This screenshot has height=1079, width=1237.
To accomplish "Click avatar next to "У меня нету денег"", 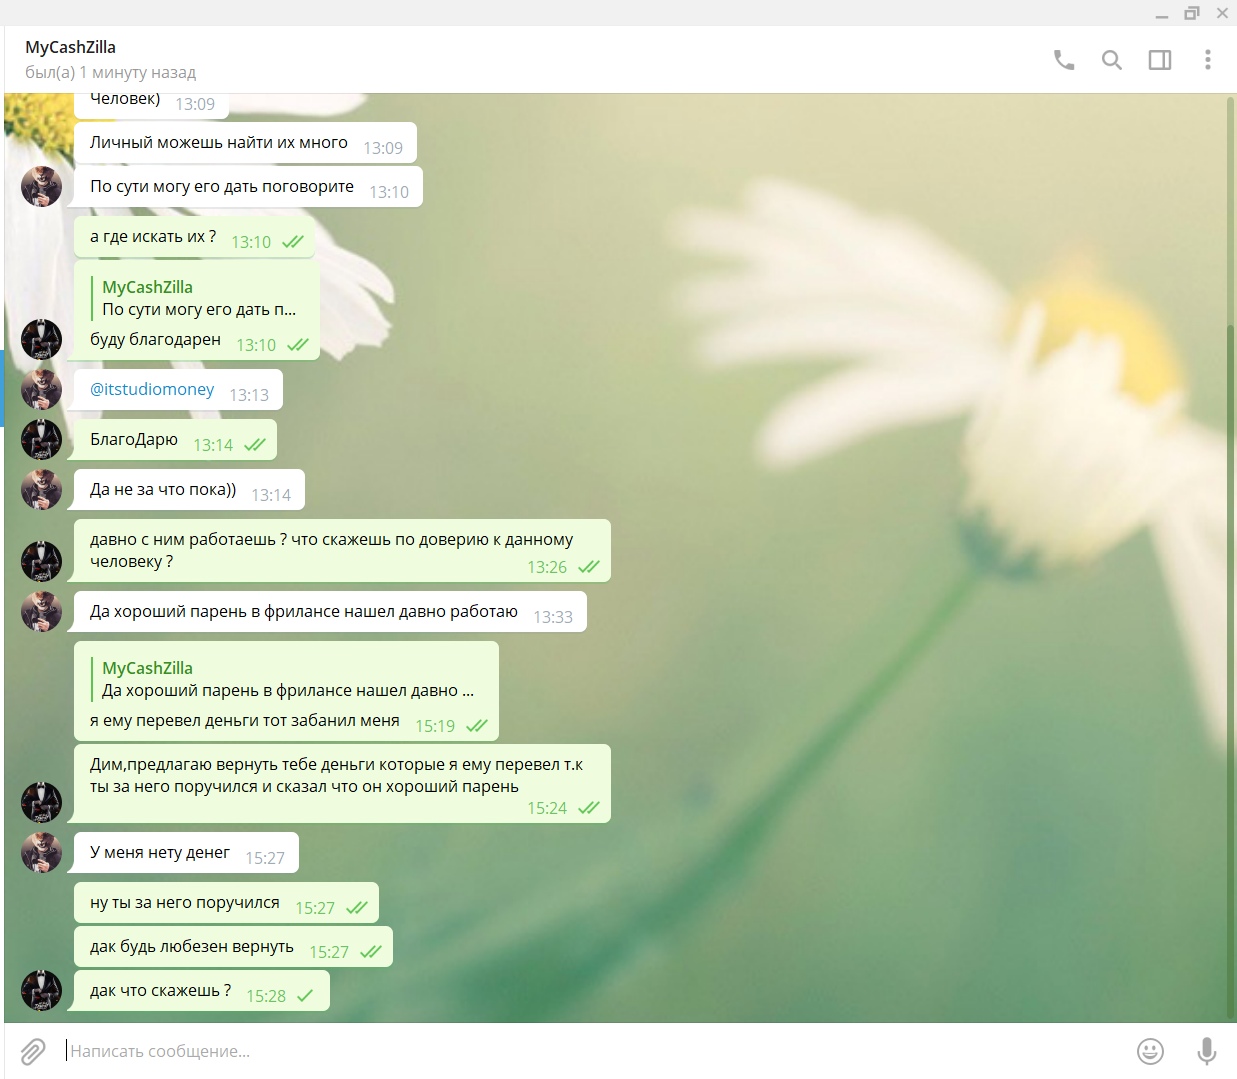I will [42, 853].
